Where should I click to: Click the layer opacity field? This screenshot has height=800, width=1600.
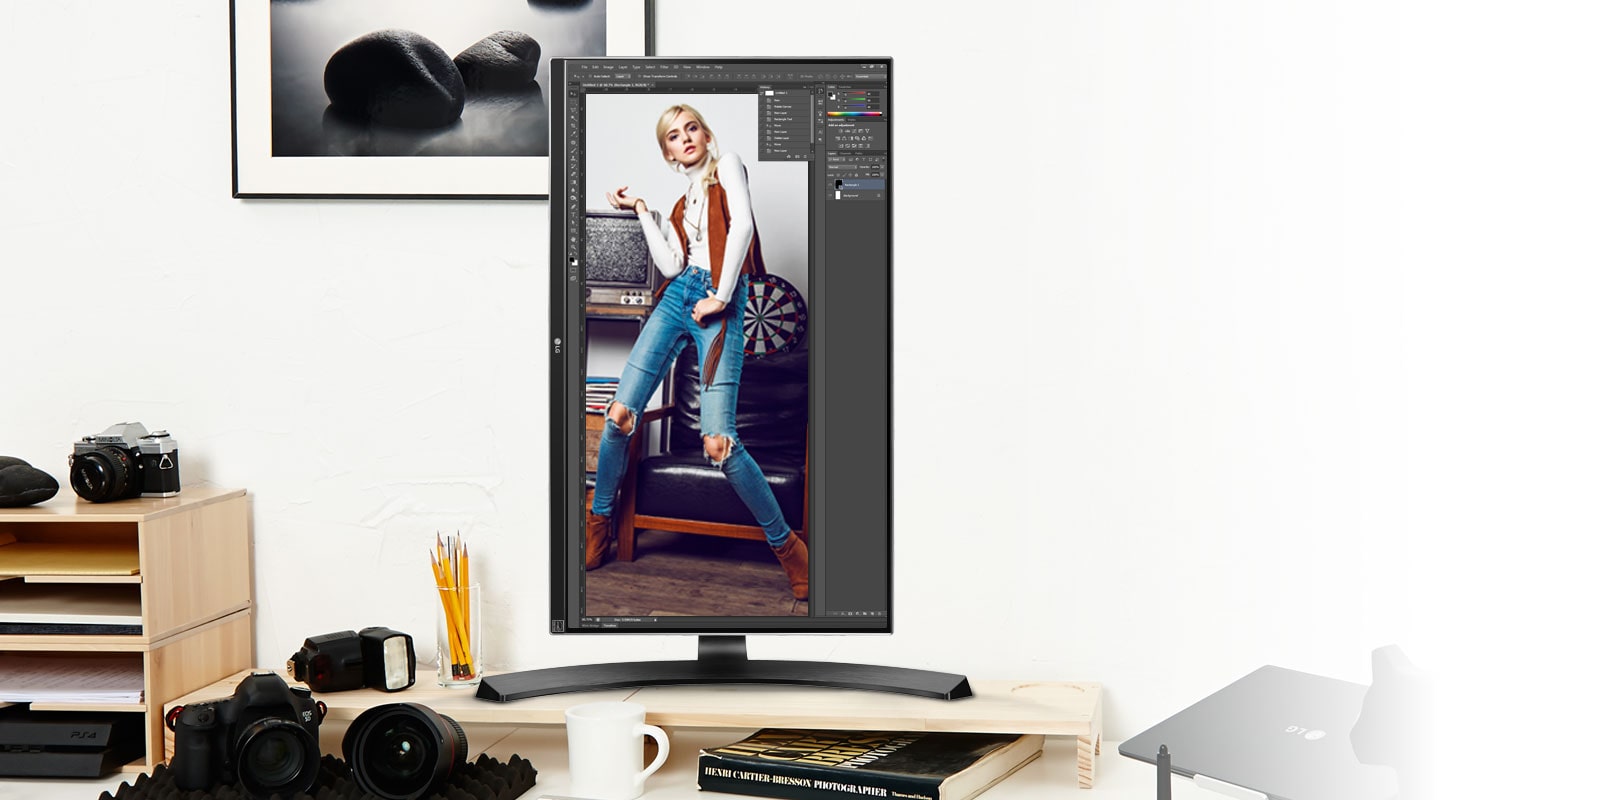(876, 167)
